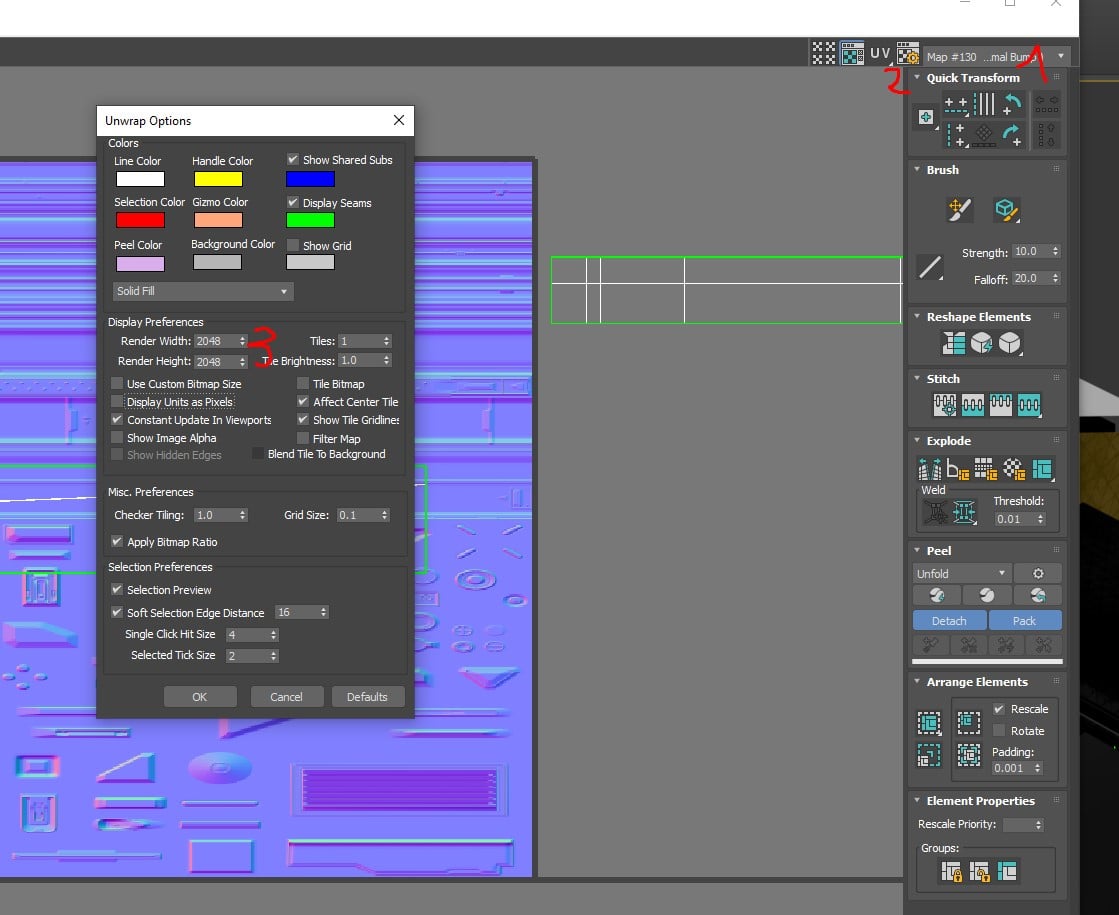Click the Group Selected lock icon

pyautogui.click(x=951, y=871)
